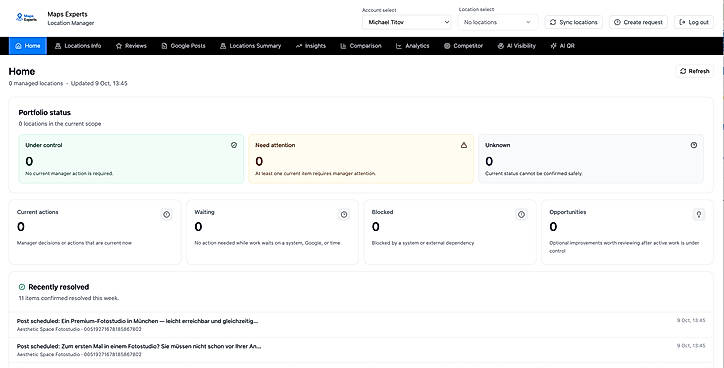Open the AI Visibility tab
The height and width of the screenshot is (368, 724).
[517, 46]
